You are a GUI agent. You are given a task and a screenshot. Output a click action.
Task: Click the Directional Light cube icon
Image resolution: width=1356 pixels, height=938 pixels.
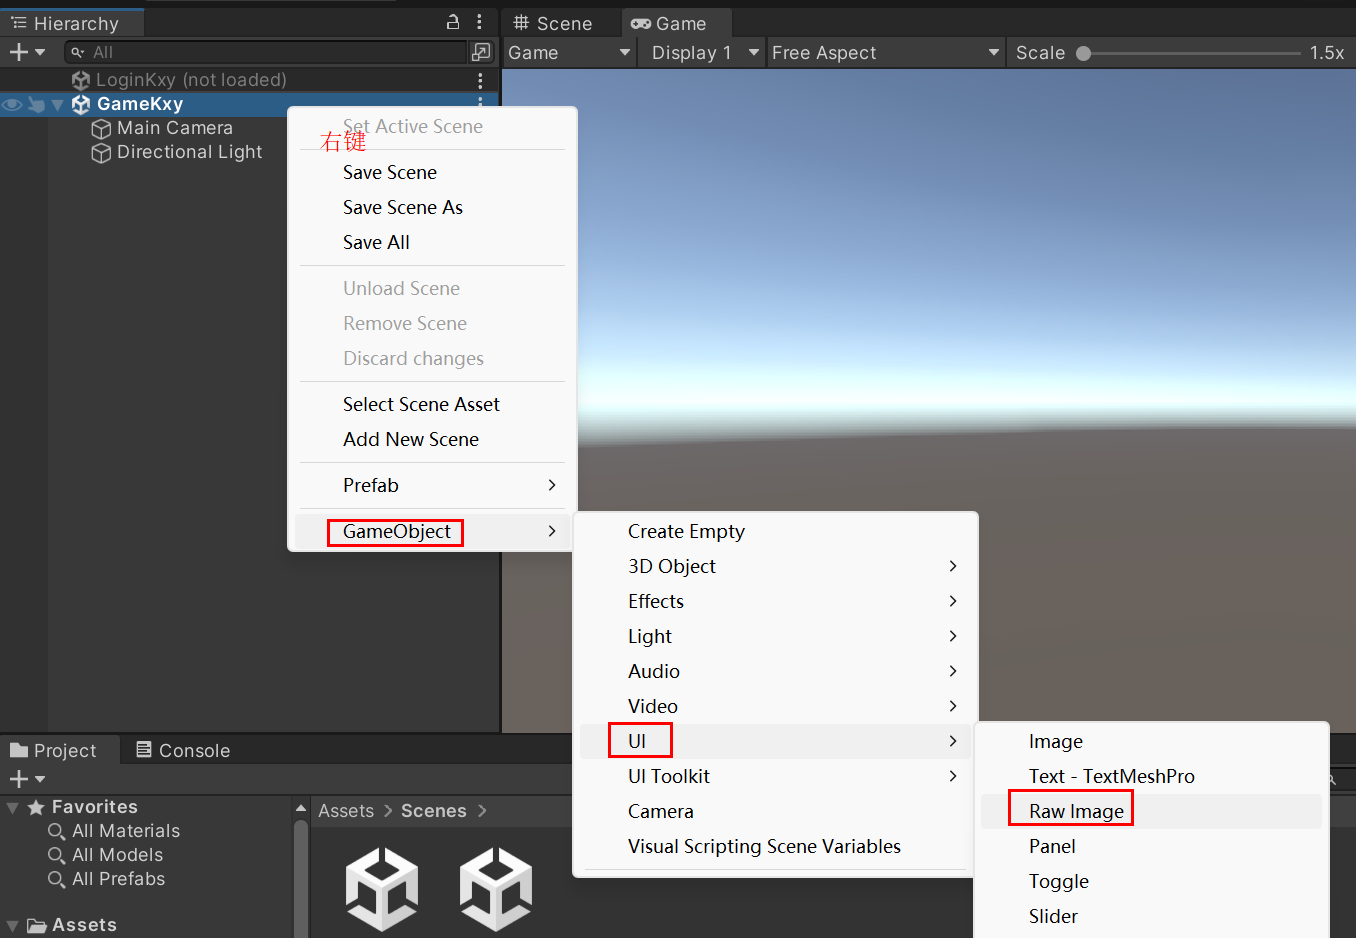tap(101, 153)
